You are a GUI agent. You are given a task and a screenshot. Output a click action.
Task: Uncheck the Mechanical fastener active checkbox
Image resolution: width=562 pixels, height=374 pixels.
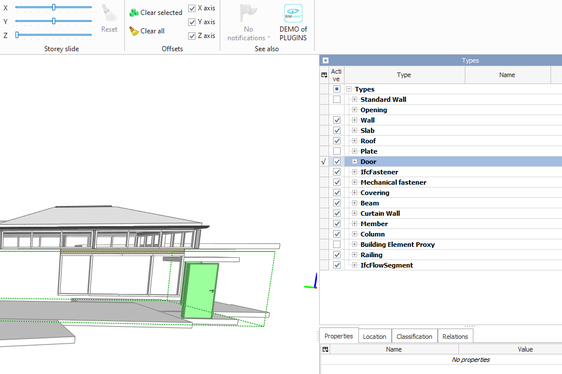pyautogui.click(x=337, y=183)
